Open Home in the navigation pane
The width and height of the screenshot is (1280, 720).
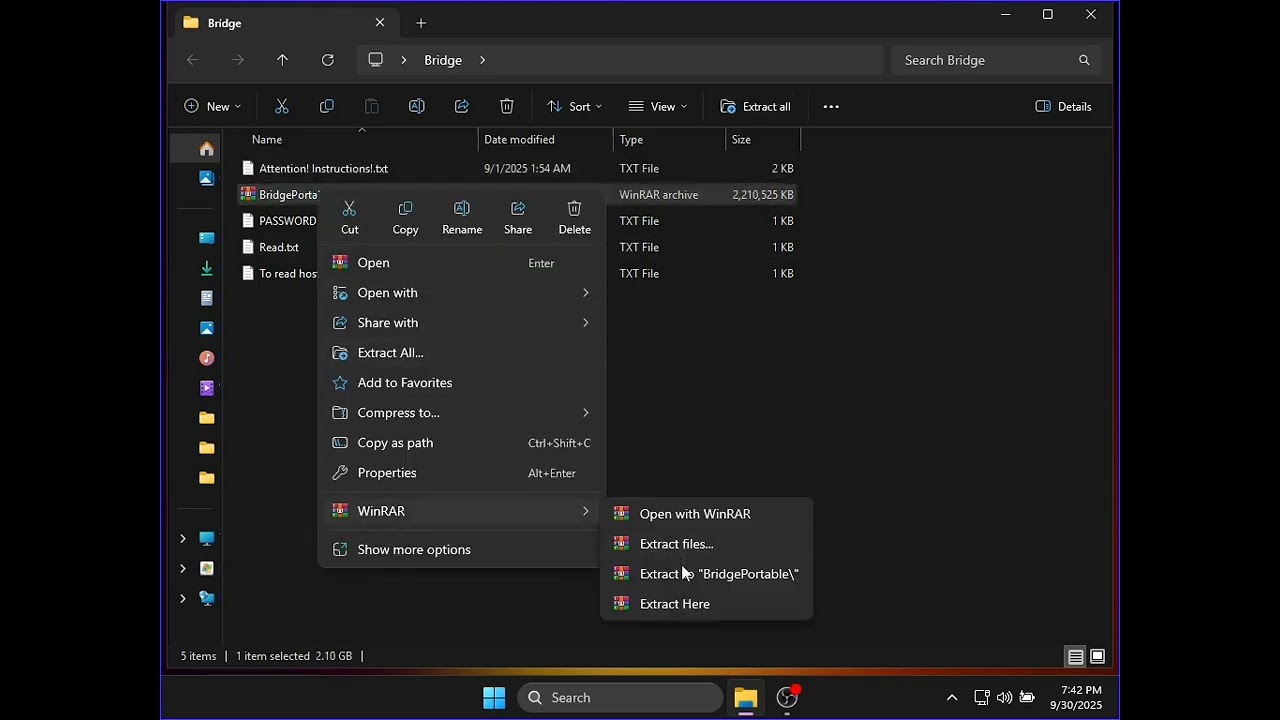(x=207, y=148)
